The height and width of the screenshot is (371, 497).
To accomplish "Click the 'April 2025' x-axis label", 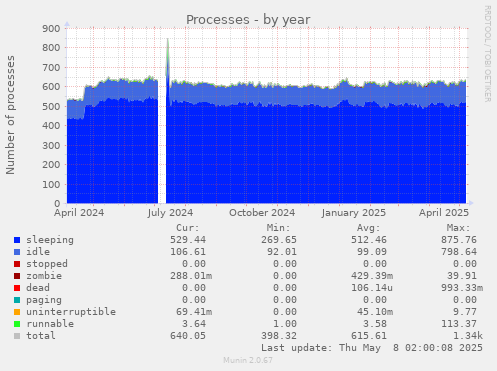I will pyautogui.click(x=444, y=213).
